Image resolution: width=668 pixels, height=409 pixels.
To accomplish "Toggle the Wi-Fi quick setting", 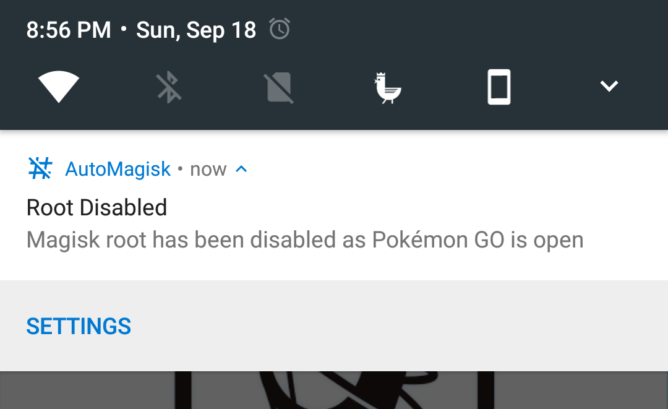I will tap(59, 87).
